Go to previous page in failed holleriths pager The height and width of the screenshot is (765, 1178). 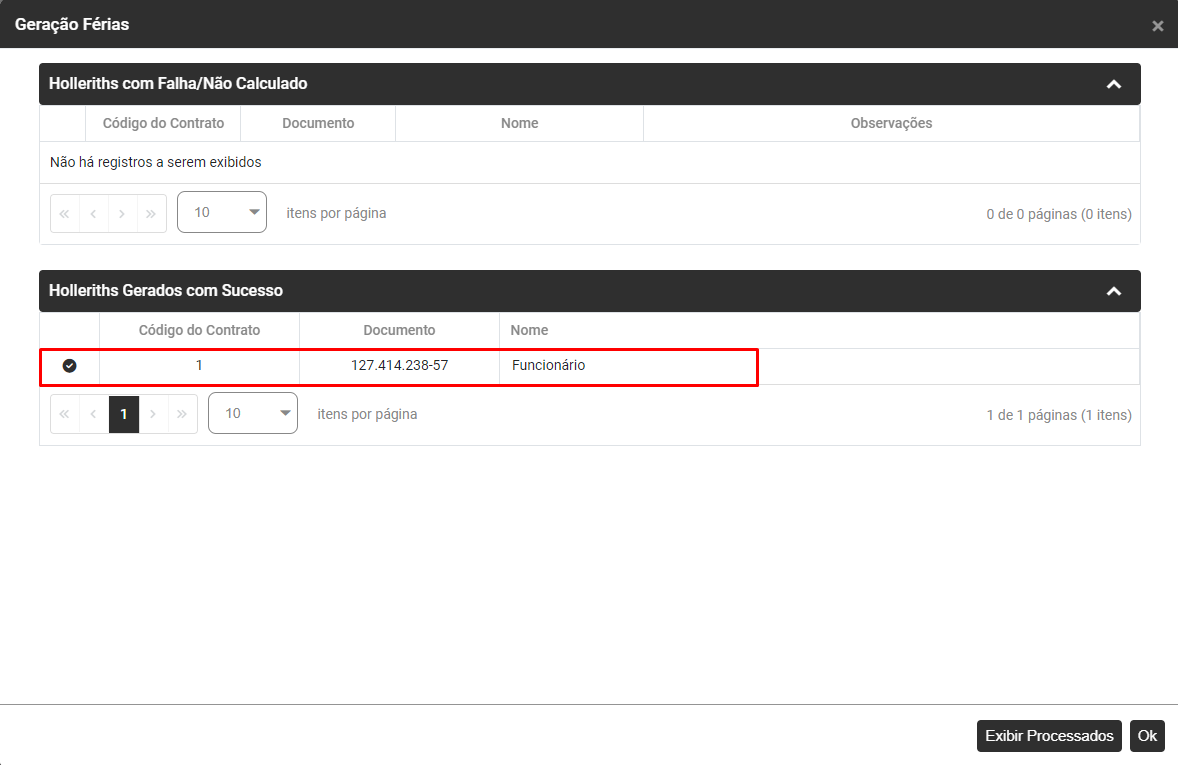[94, 213]
